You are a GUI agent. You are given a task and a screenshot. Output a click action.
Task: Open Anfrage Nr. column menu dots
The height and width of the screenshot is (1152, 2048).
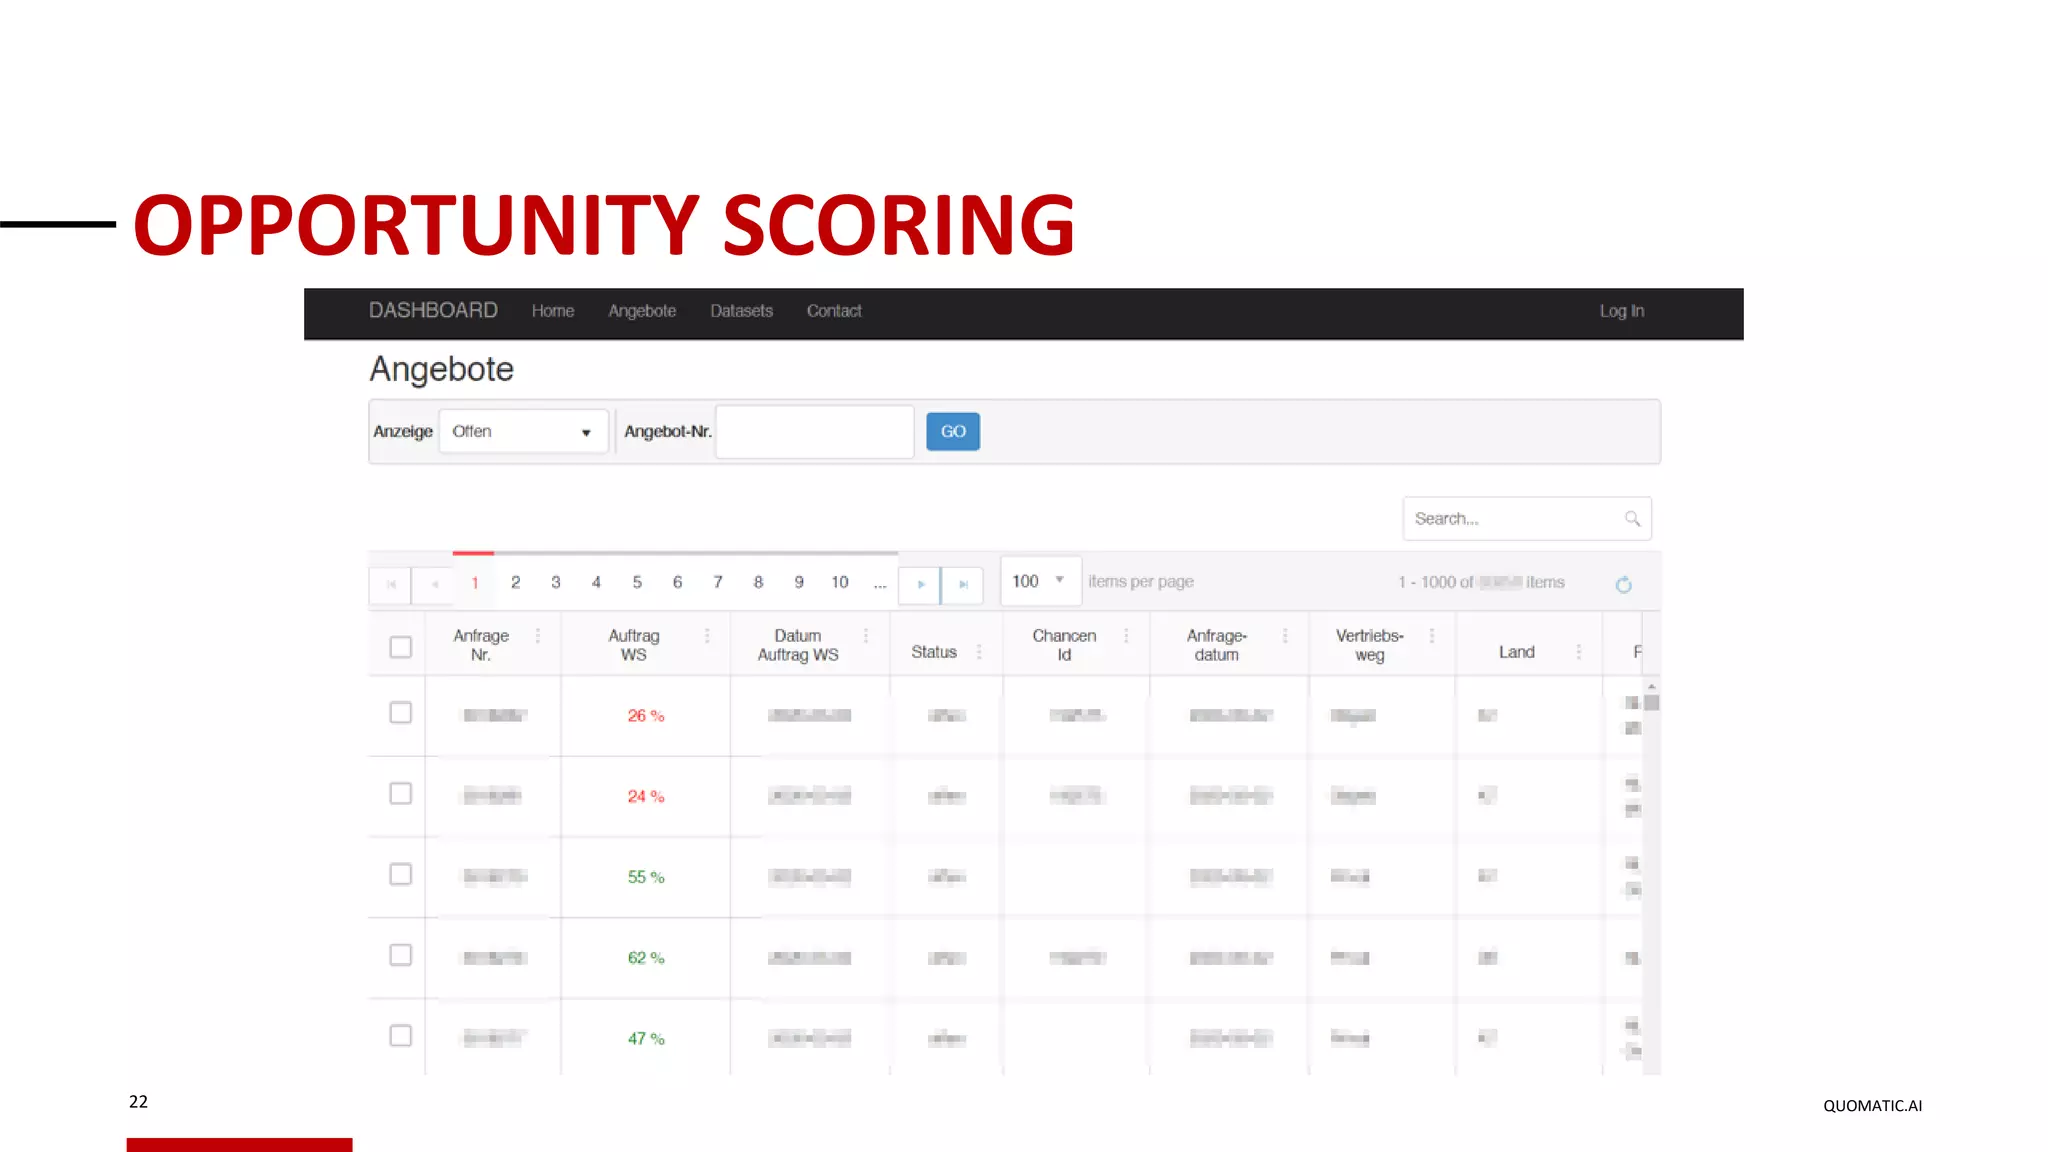(538, 636)
